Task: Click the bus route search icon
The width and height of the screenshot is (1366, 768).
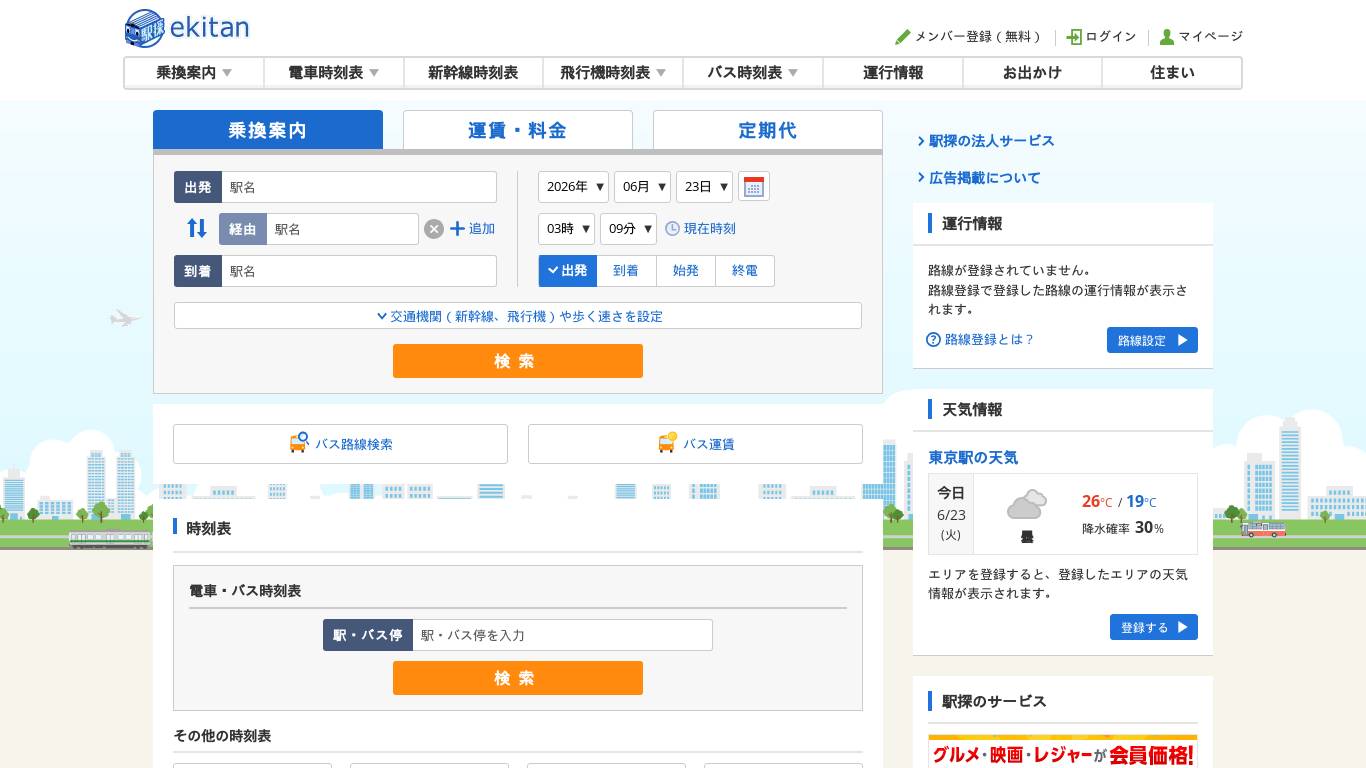Action: tap(299, 443)
